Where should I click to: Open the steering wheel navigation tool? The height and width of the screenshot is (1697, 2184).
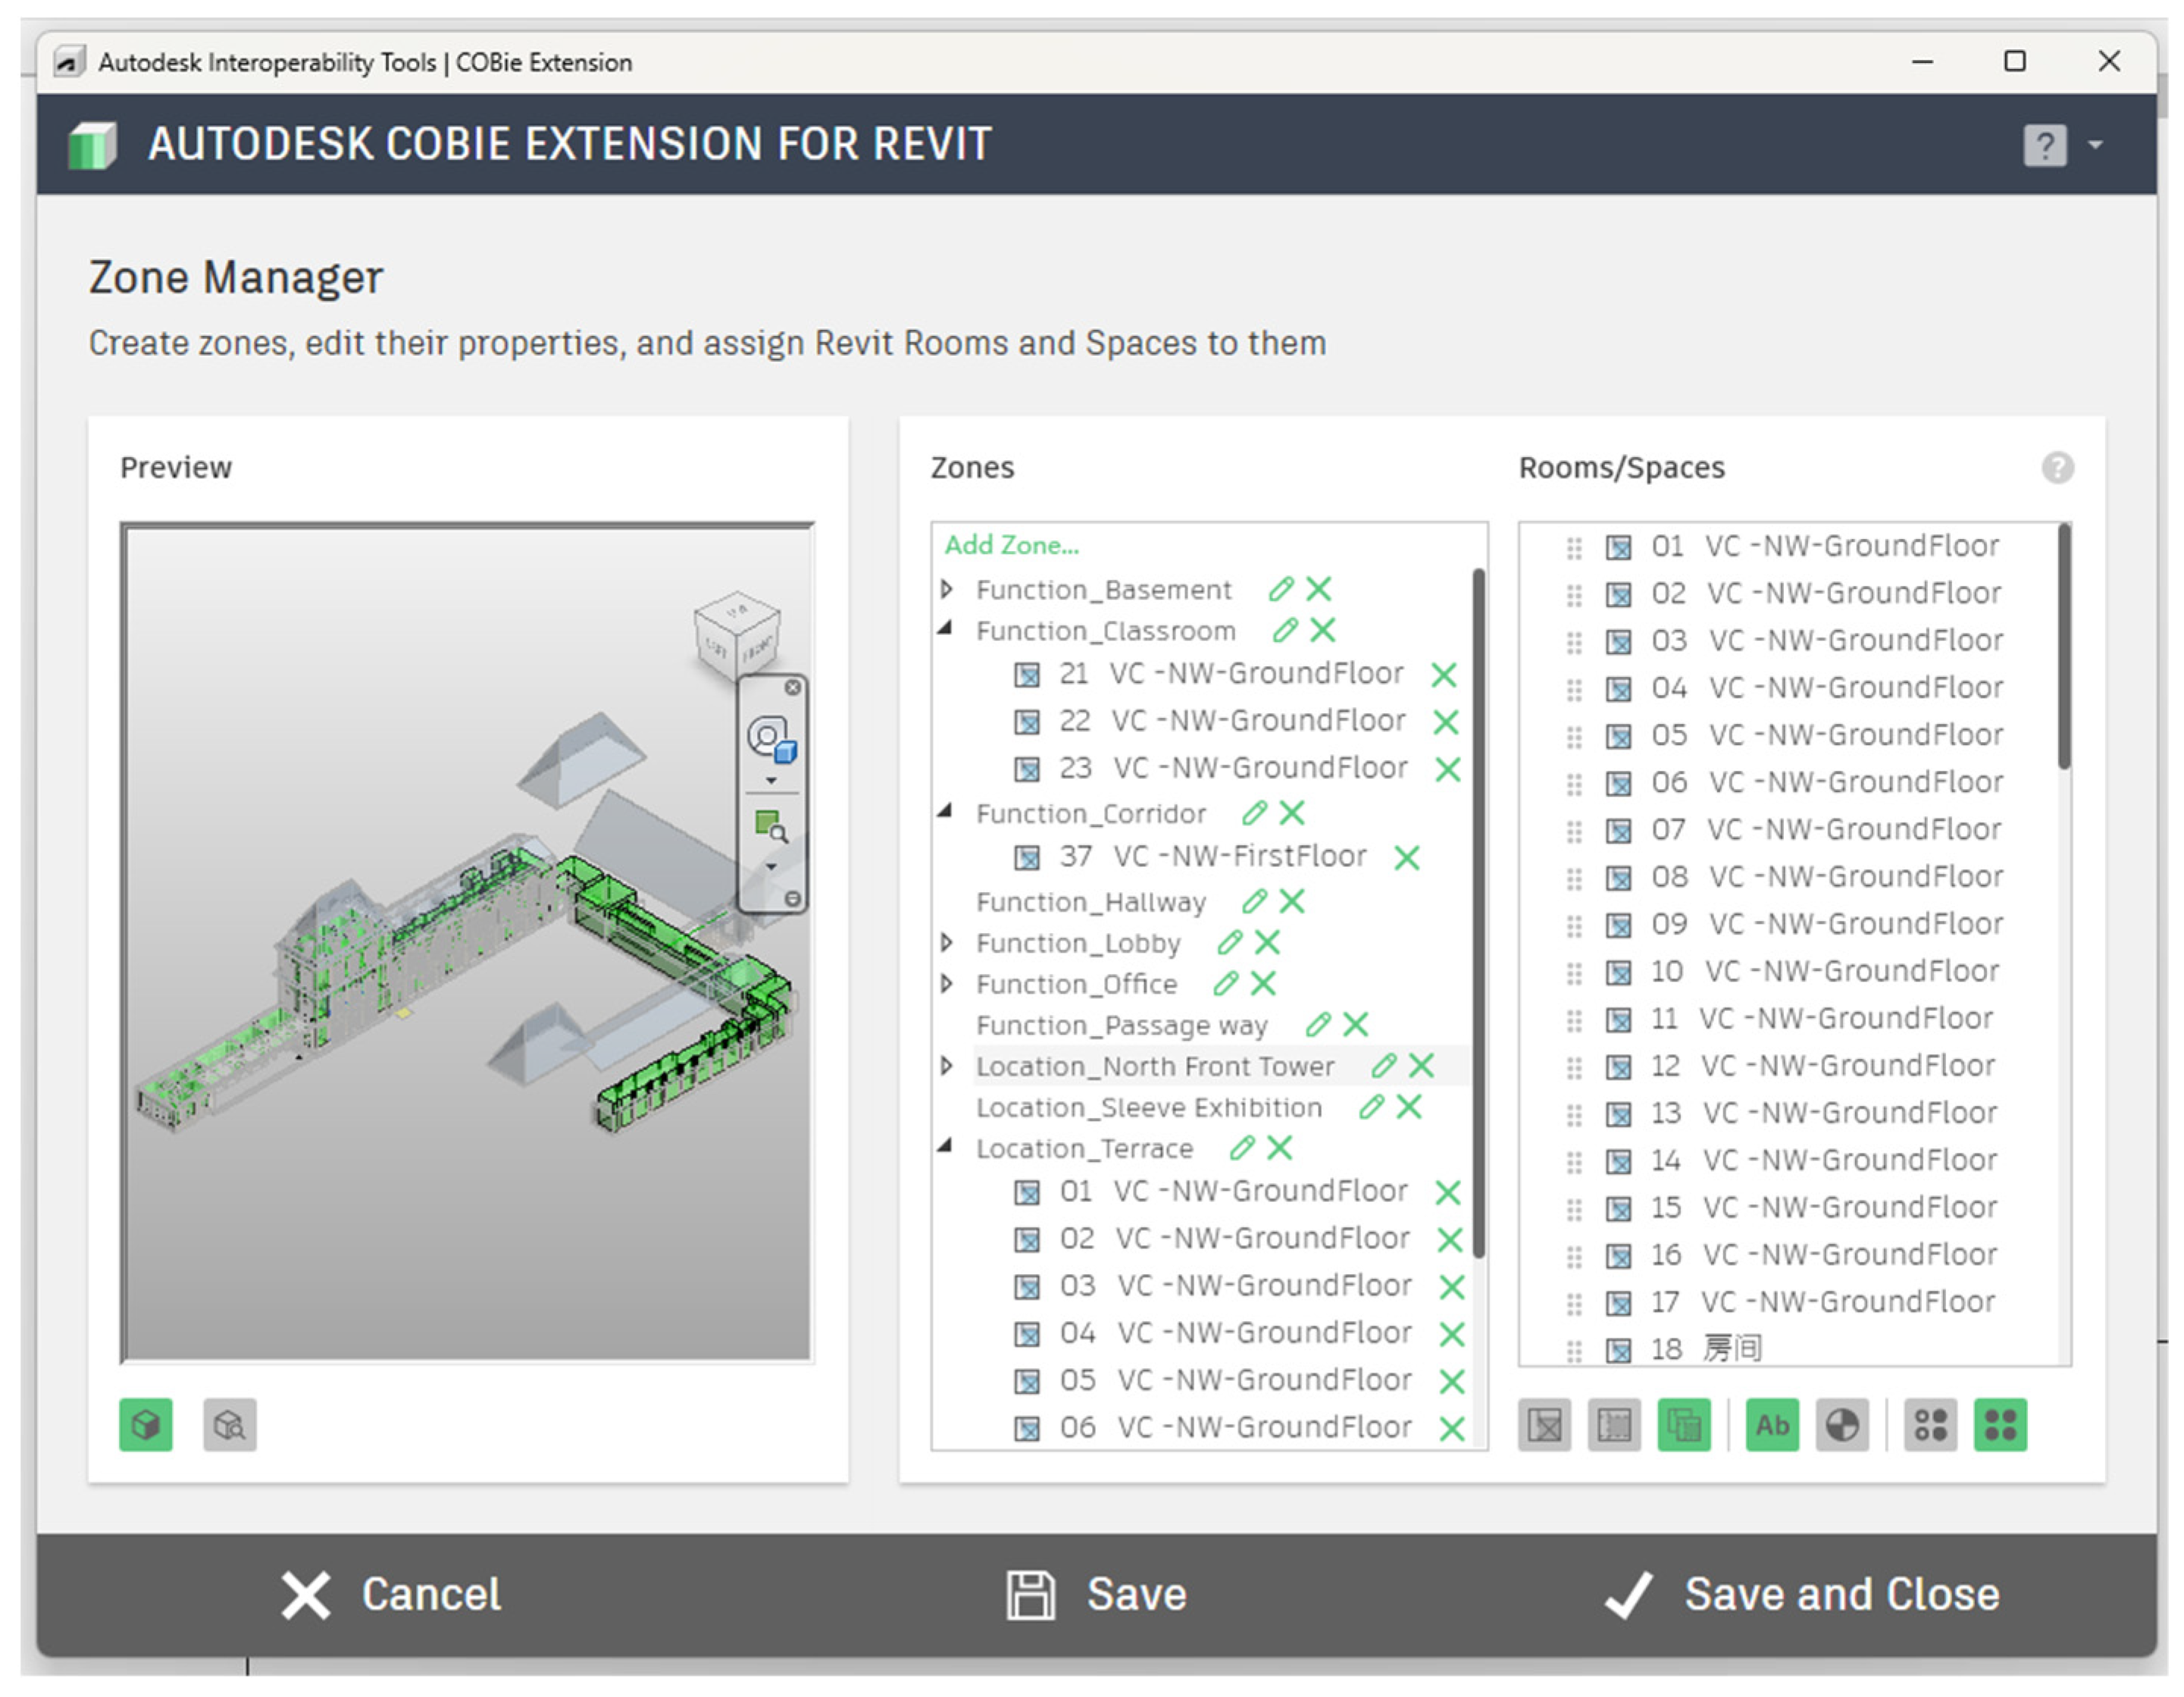point(769,738)
